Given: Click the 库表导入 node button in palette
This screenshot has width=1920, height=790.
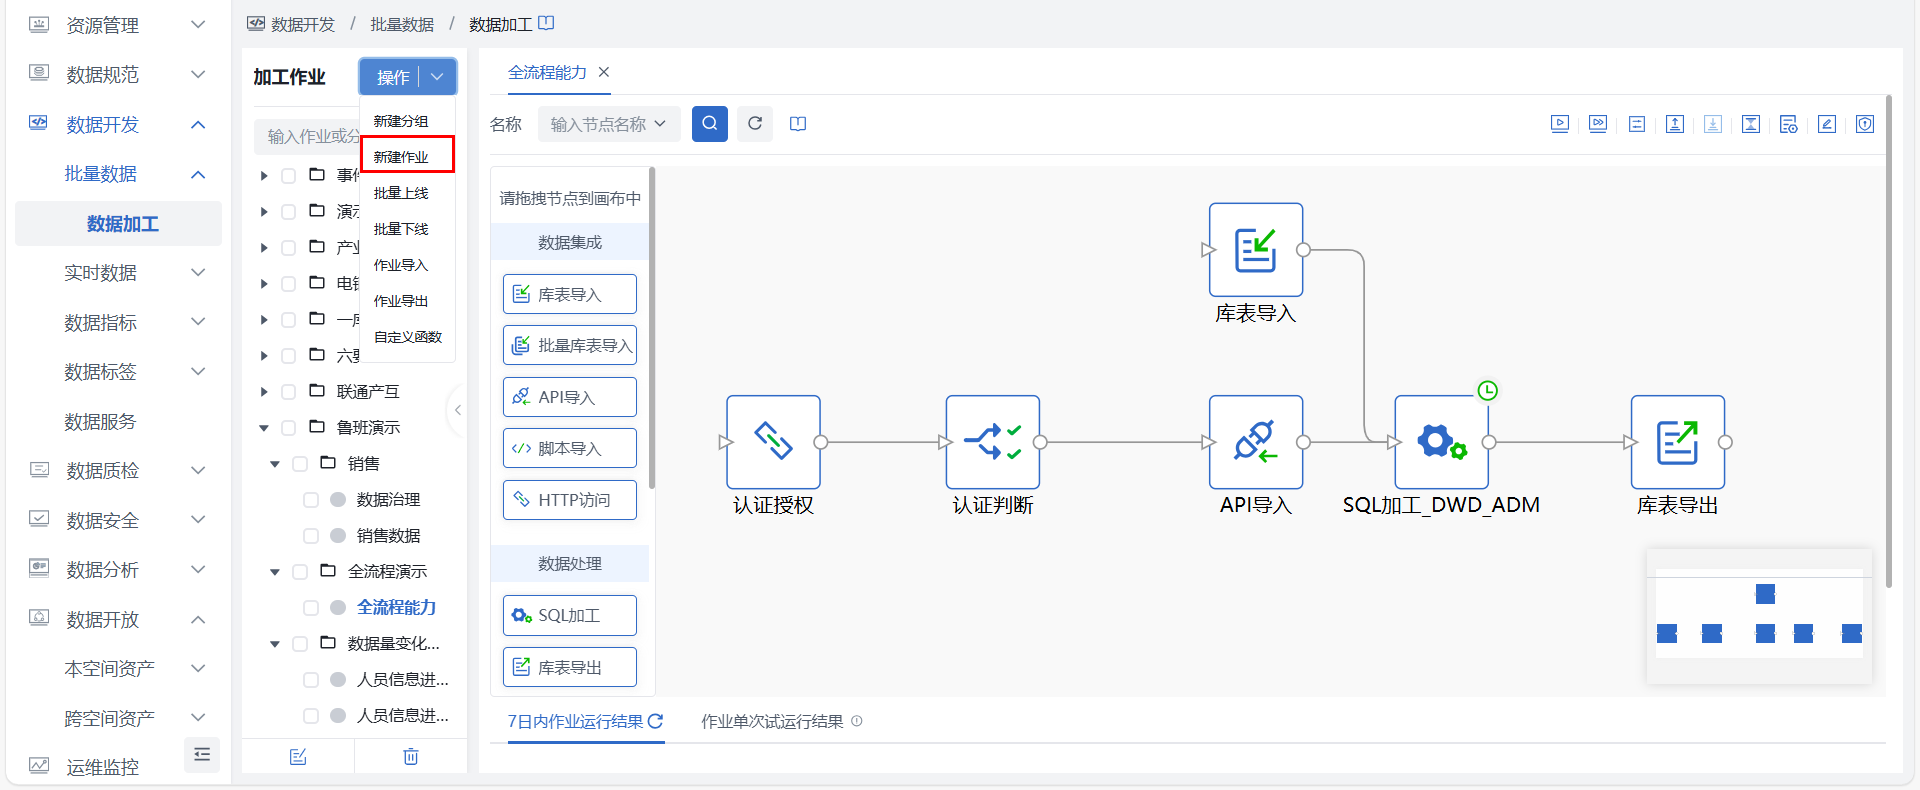Looking at the screenshot, I should pos(569,294).
